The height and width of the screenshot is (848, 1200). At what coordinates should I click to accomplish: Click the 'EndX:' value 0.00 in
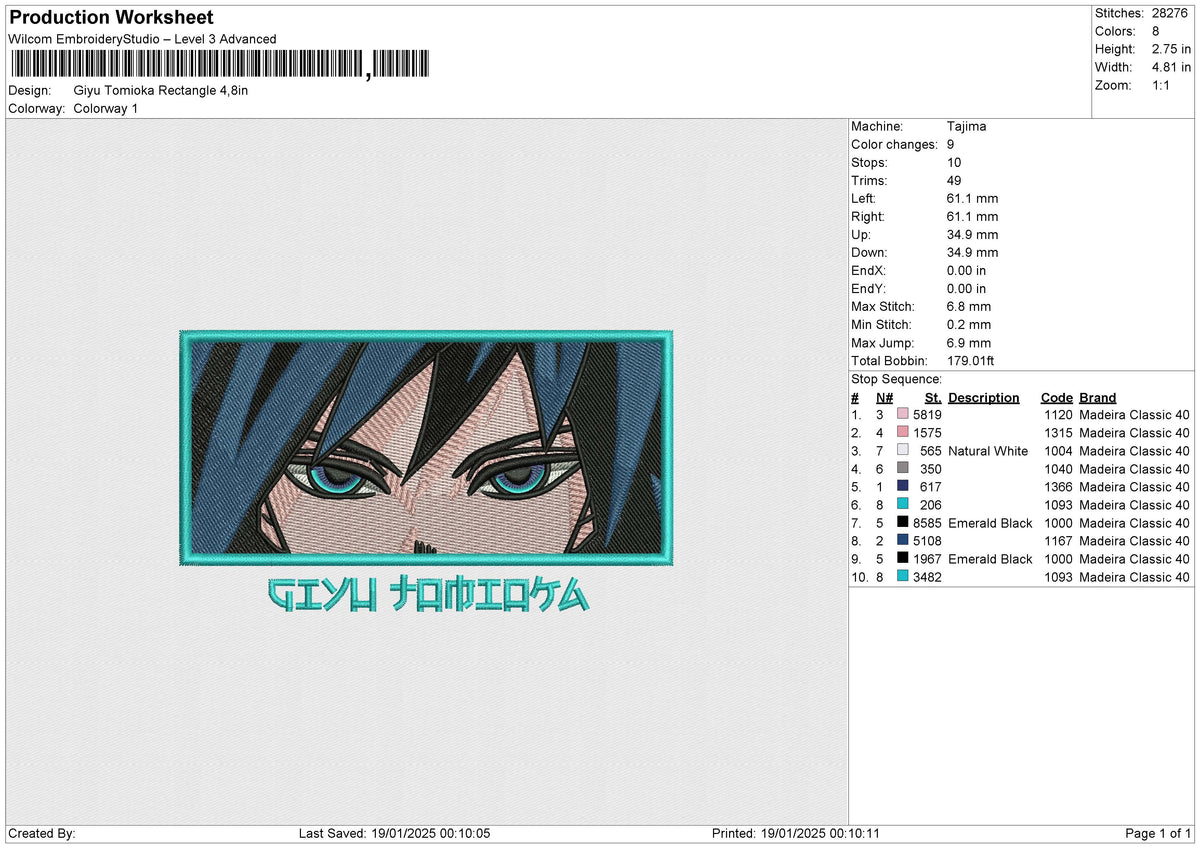[967, 271]
